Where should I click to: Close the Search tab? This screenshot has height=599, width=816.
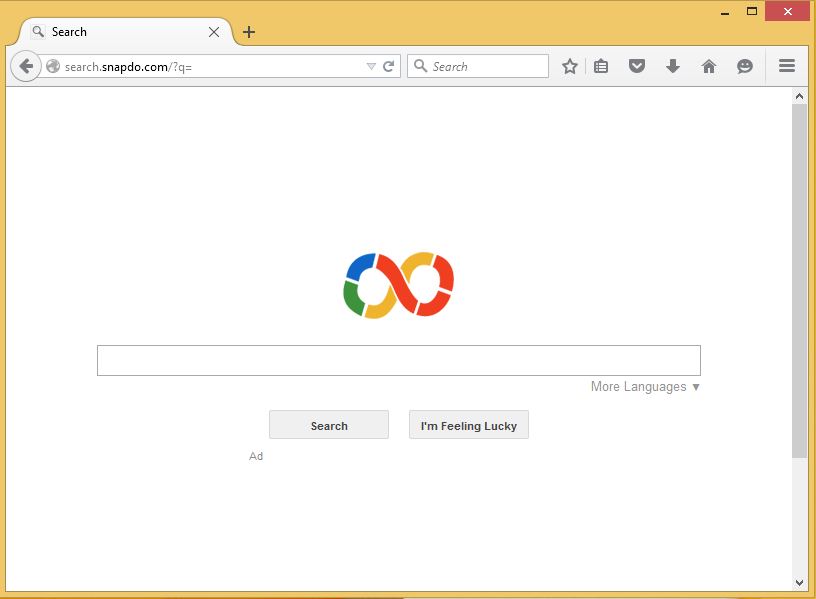[x=214, y=32]
